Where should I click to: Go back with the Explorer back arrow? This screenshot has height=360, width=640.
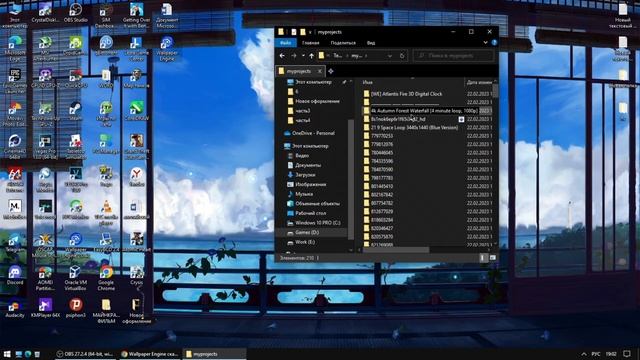[x=282, y=56]
